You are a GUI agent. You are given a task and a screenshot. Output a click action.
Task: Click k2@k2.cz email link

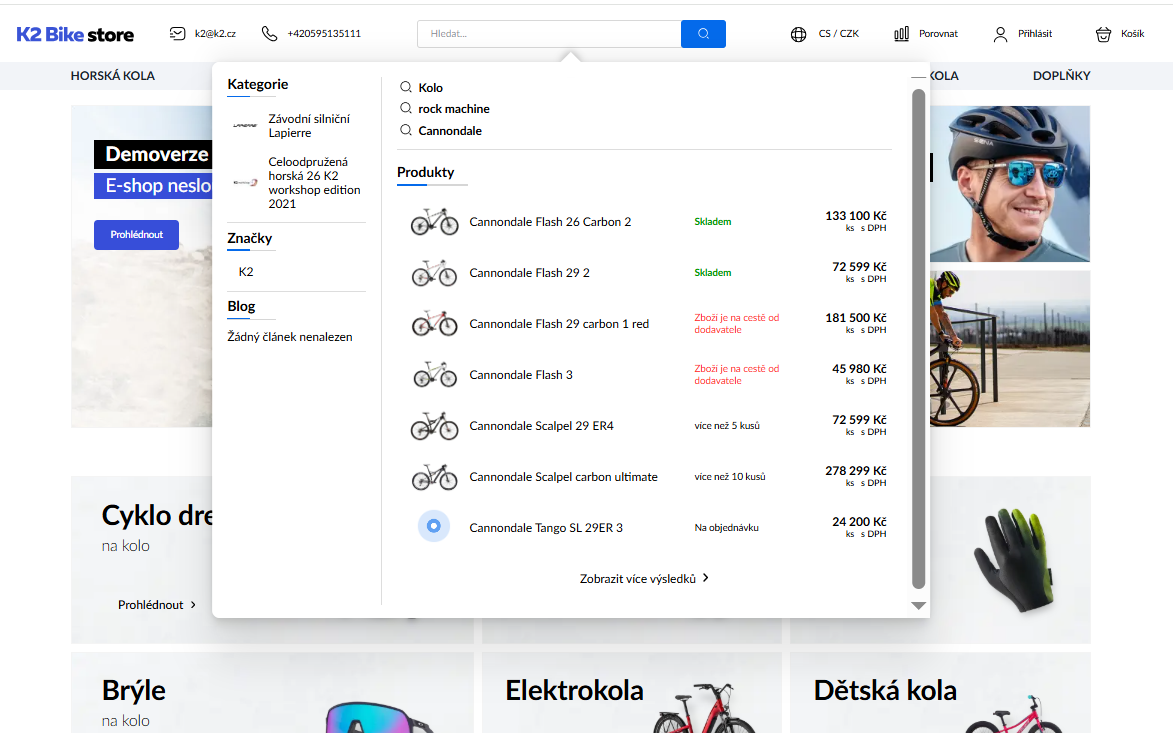[215, 34]
